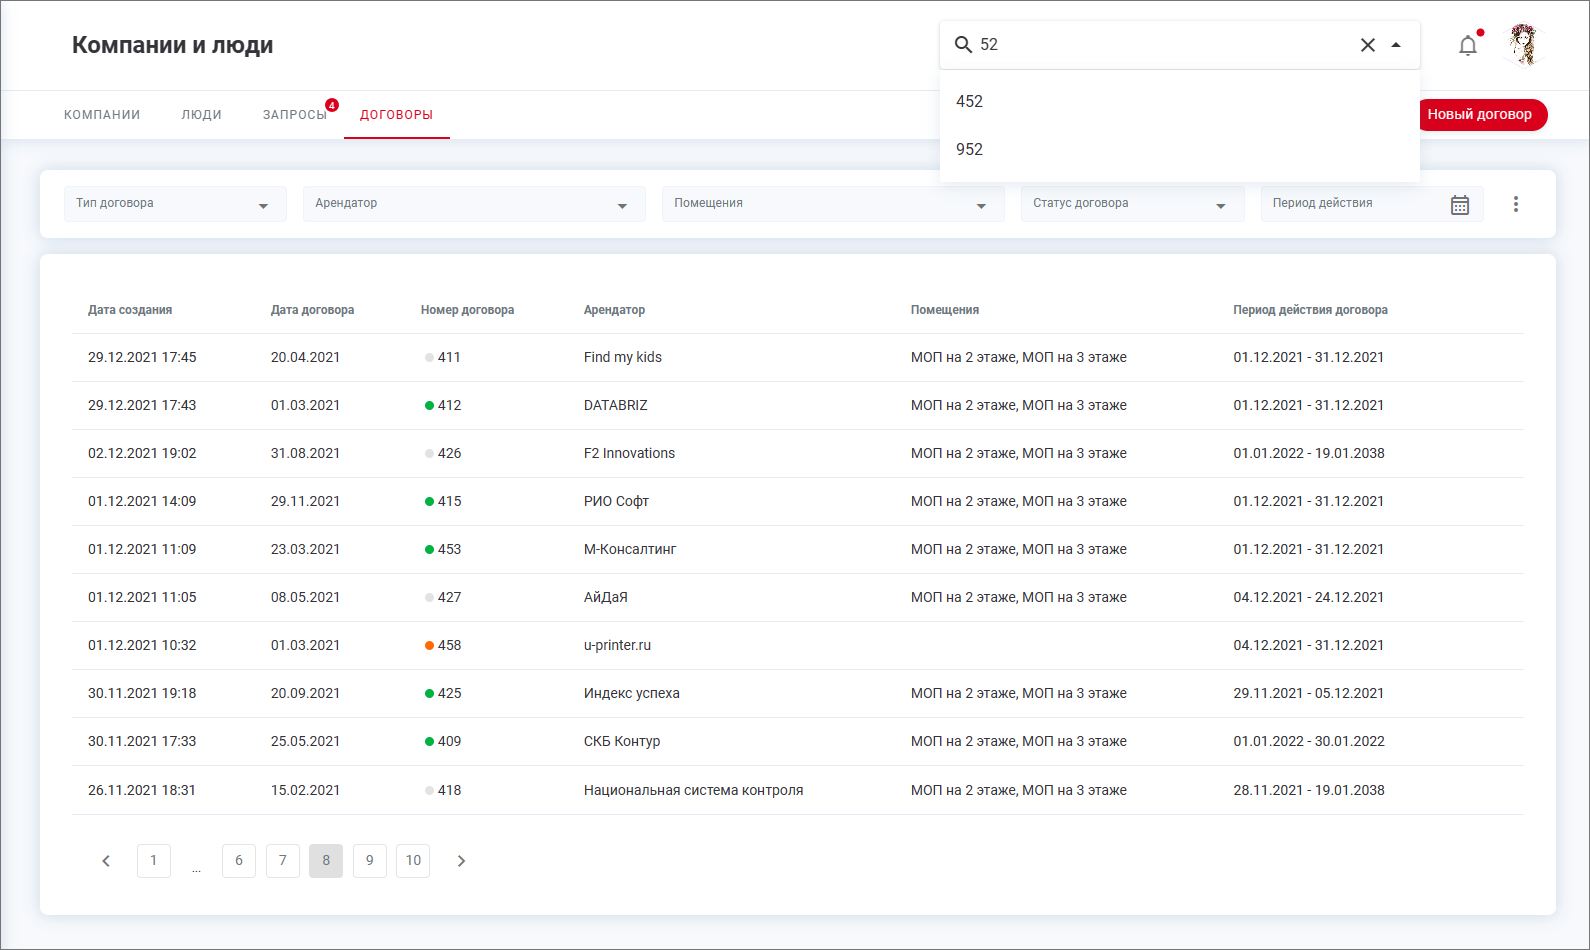Switch to the Компании tab
Image resolution: width=1590 pixels, height=950 pixels.
(102, 115)
